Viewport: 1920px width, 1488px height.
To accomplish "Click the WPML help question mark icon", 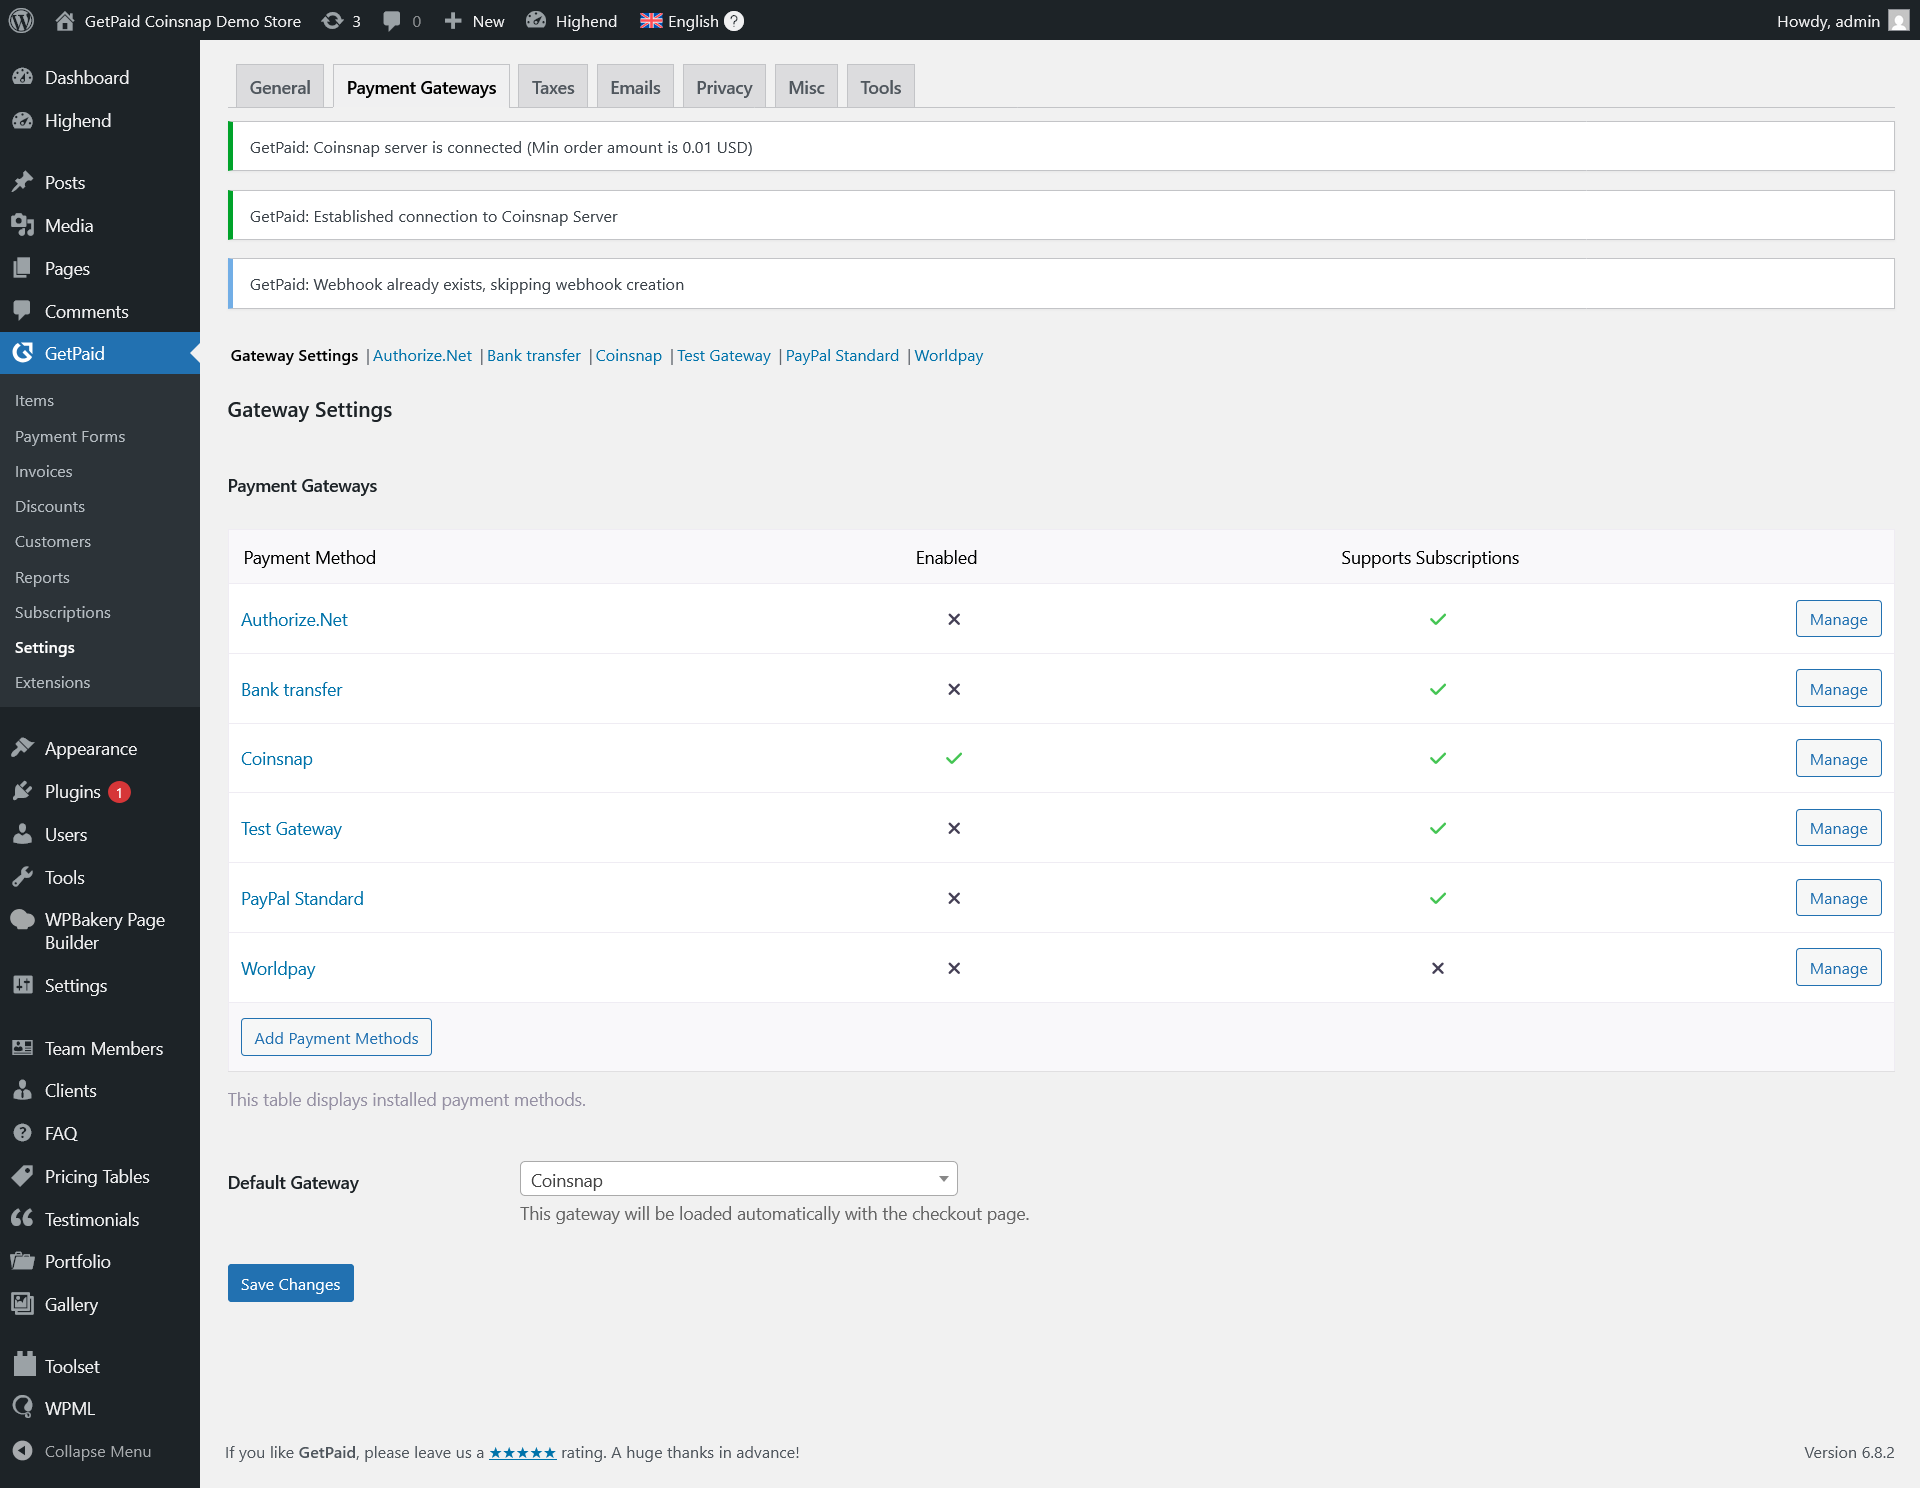I will pyautogui.click(x=734, y=21).
